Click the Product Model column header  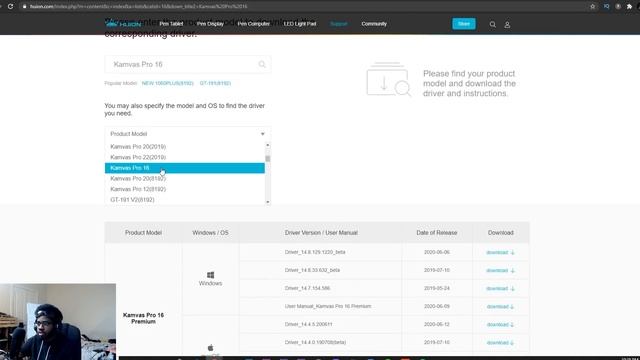143,233
